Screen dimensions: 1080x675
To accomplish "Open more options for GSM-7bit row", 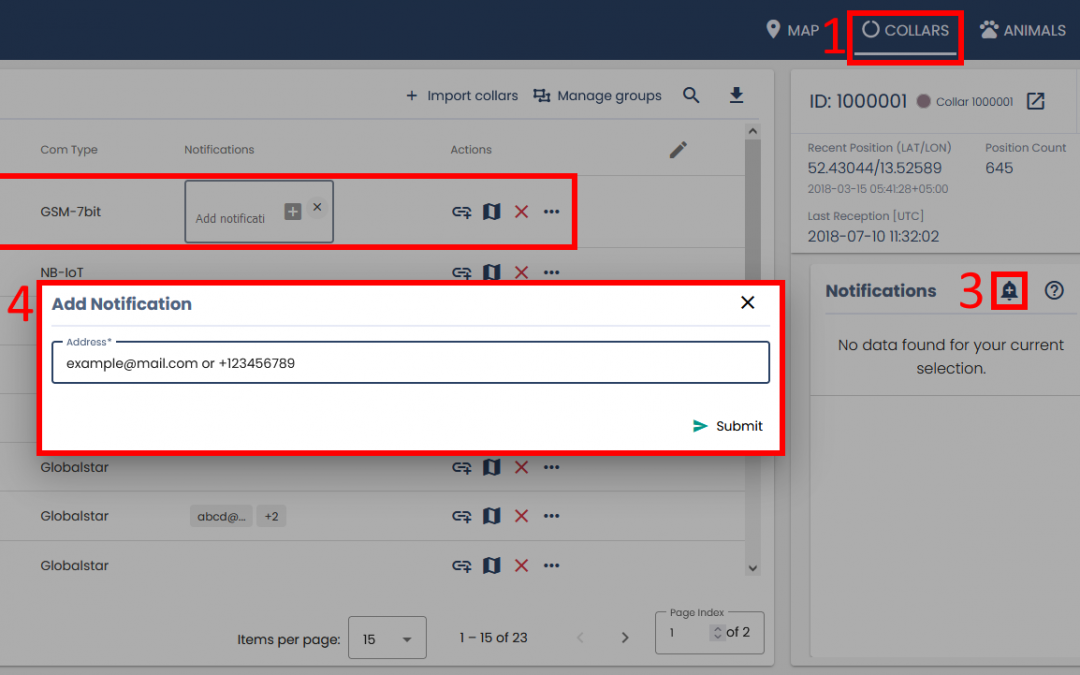I will (x=551, y=212).
